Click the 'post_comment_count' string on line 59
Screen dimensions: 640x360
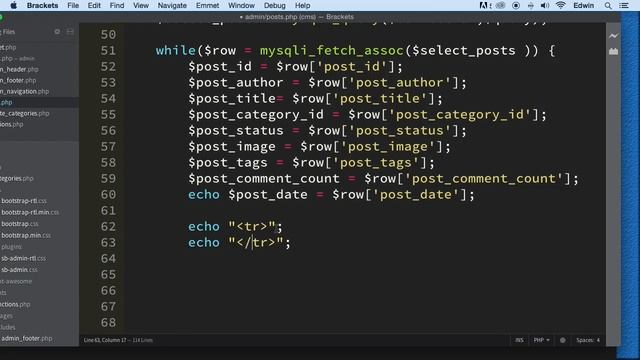(484, 178)
